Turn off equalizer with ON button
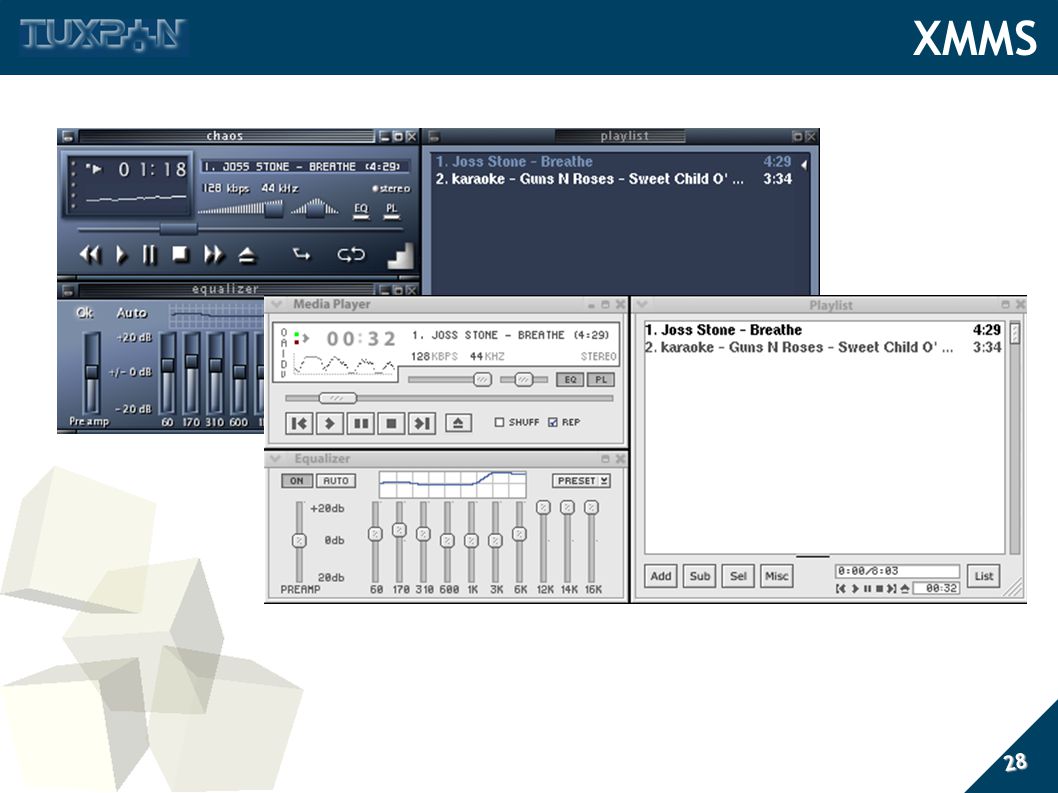This screenshot has width=1058, height=793. pyautogui.click(x=297, y=481)
